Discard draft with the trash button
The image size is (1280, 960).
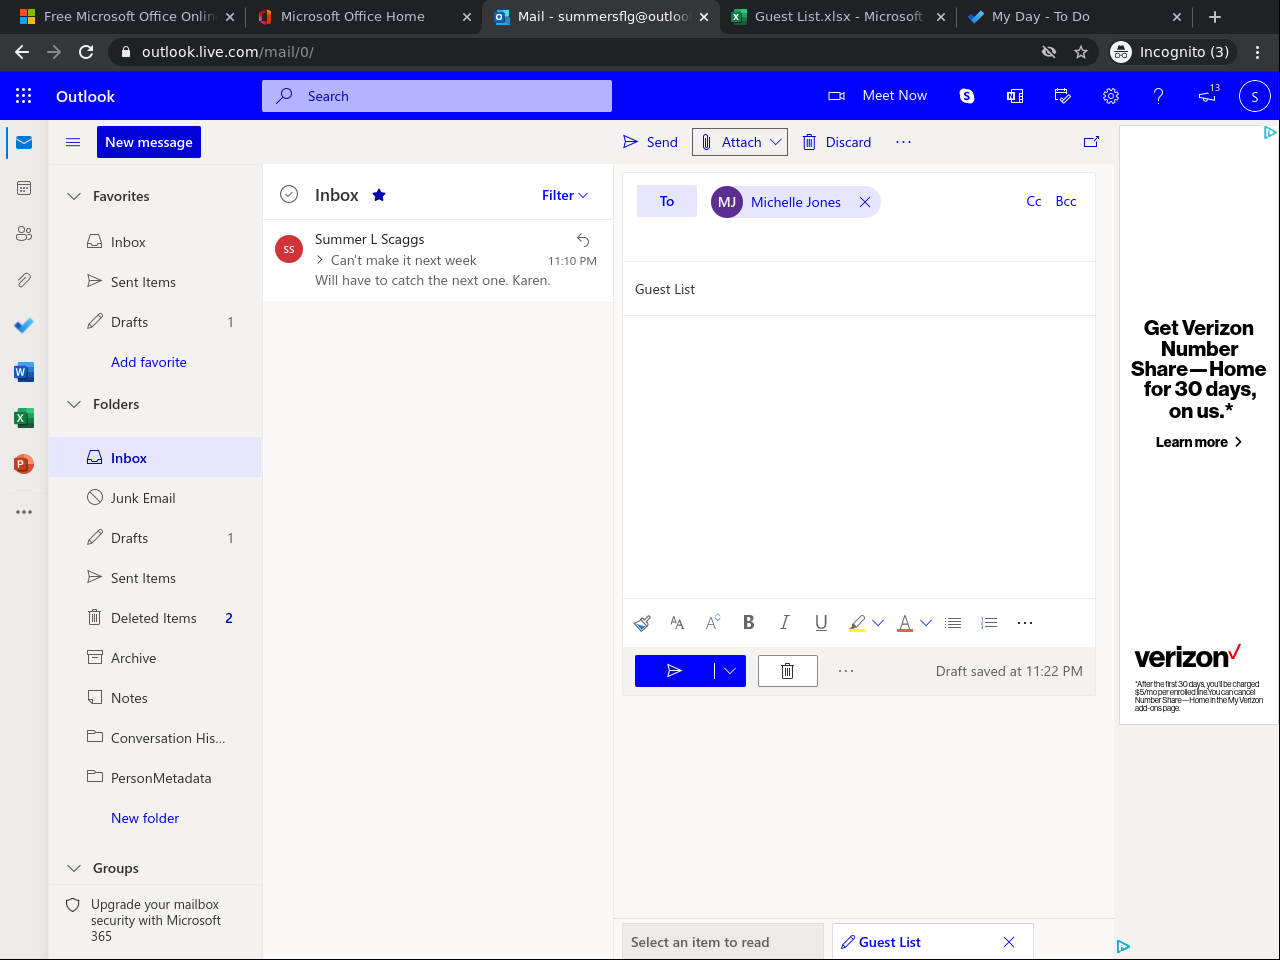(788, 671)
